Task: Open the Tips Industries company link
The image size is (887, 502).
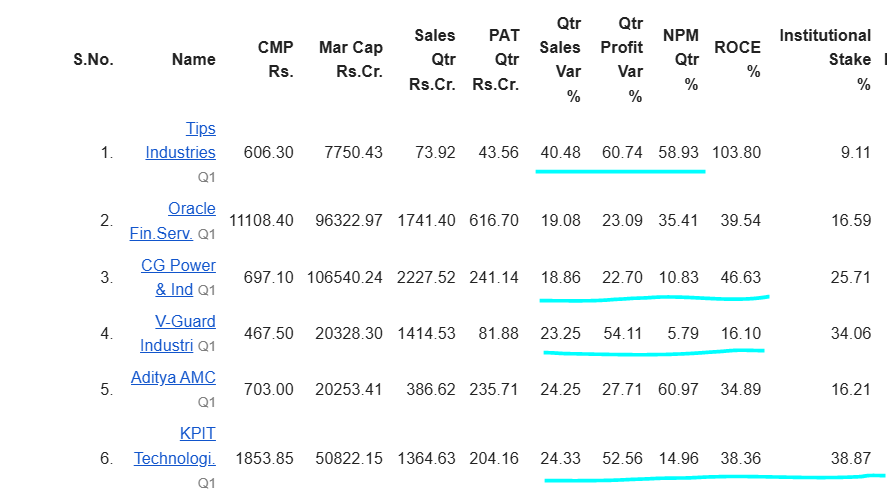Action: pos(180,140)
